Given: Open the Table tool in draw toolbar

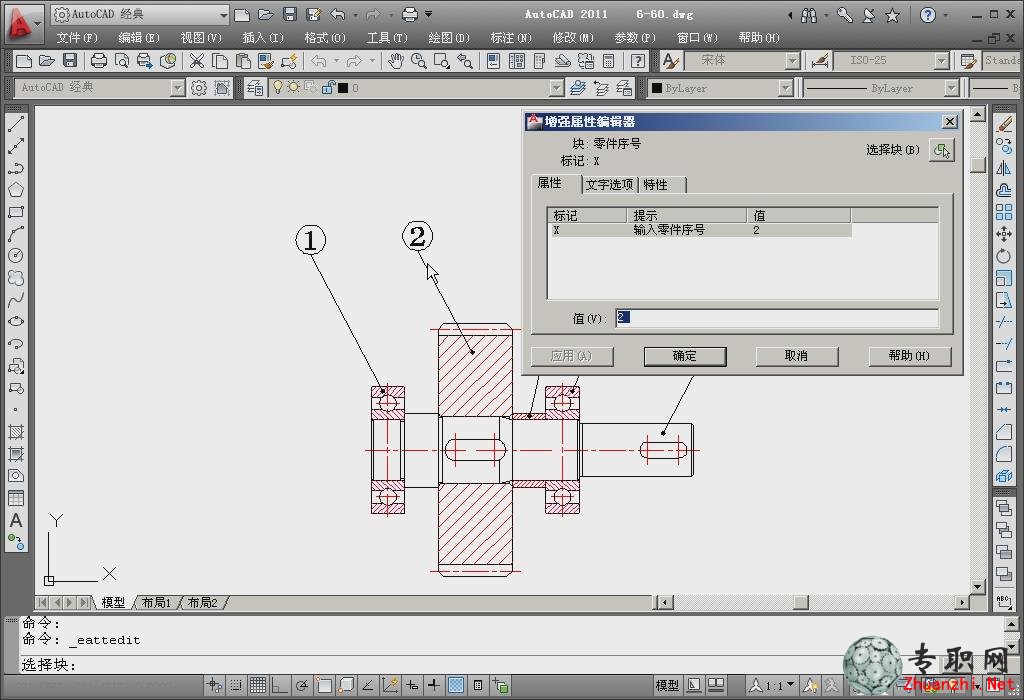Looking at the screenshot, I should coord(16,498).
